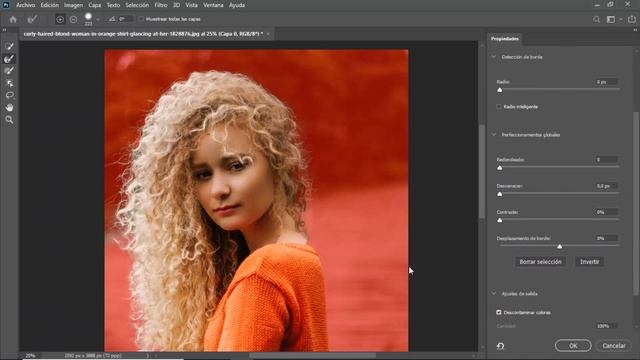Image resolution: width=640 pixels, height=360 pixels.
Task: Open the Vista menu
Action: pos(191,5)
